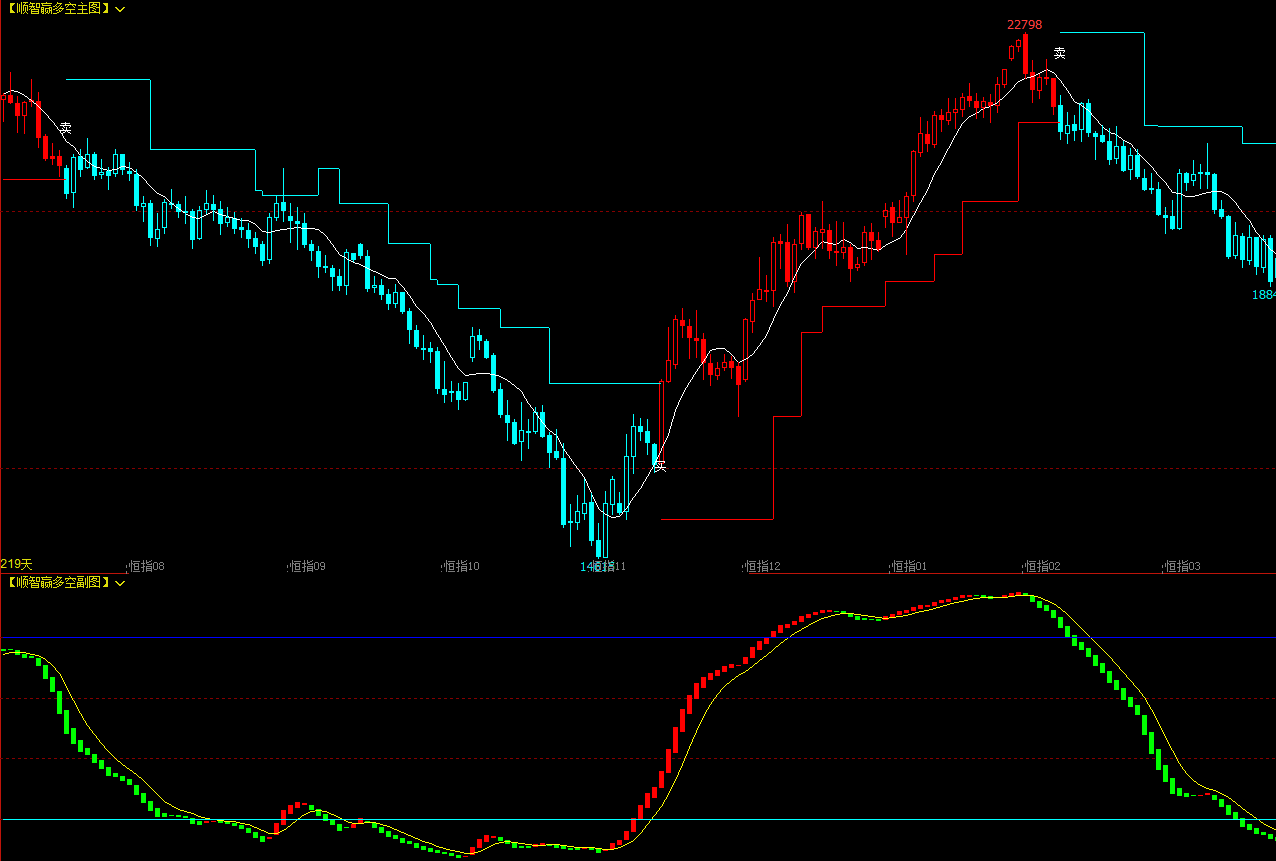The height and width of the screenshot is (861, 1276).
Task: Click the 卖 signal near the 22798 peak
Action: click(x=1060, y=53)
